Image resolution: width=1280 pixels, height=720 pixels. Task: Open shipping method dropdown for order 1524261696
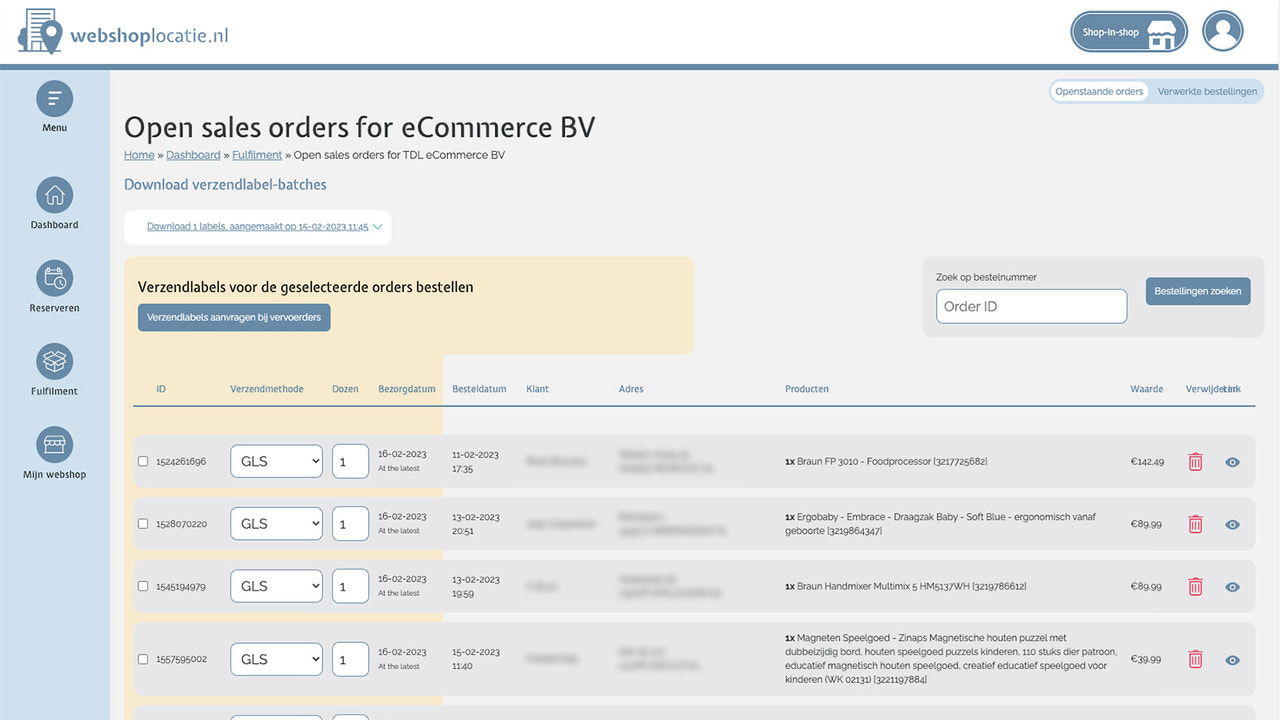coord(277,461)
